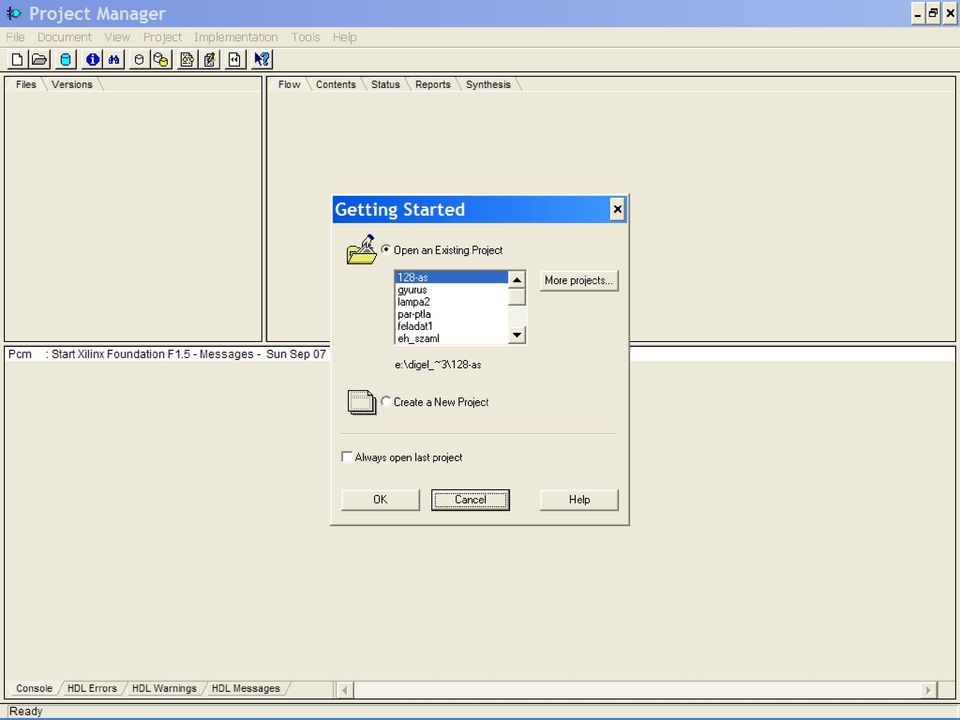
Task: Click the Cancel button
Action: pyautogui.click(x=470, y=500)
